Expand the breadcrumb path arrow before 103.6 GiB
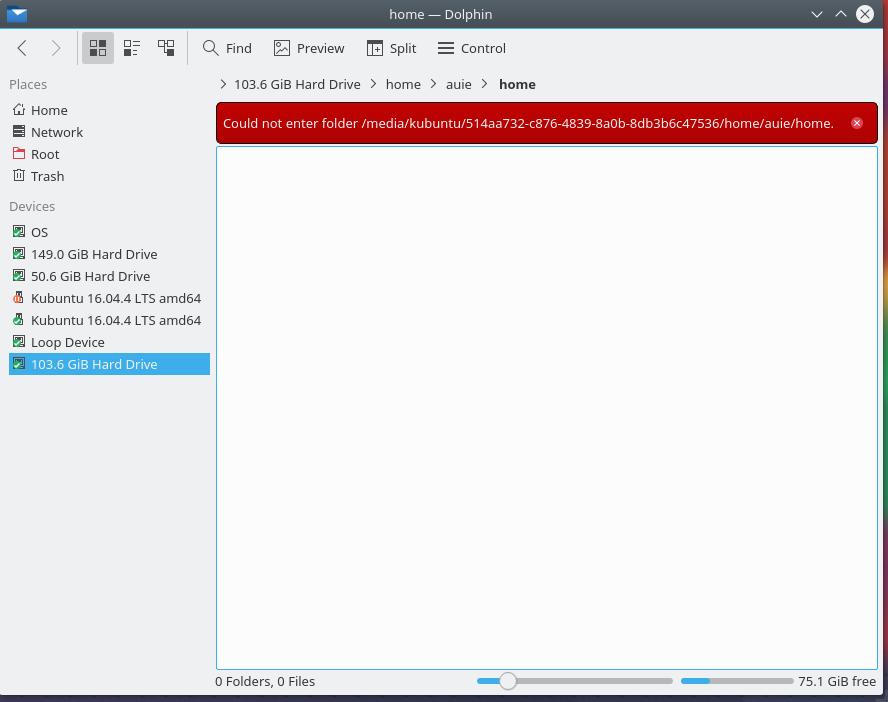 tap(223, 84)
